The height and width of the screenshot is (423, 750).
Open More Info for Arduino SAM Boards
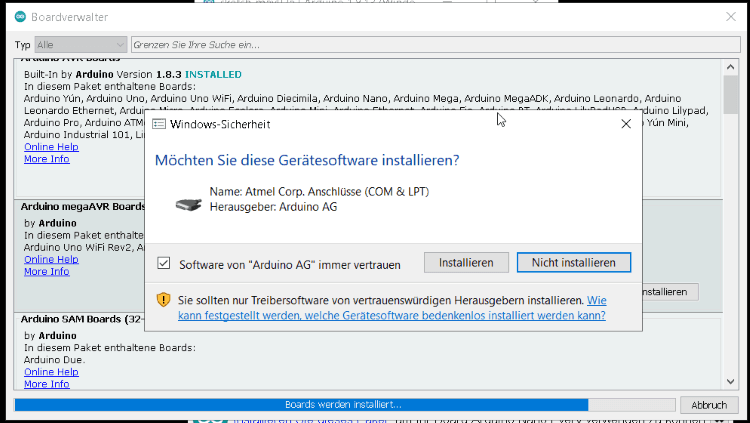tap(47, 384)
